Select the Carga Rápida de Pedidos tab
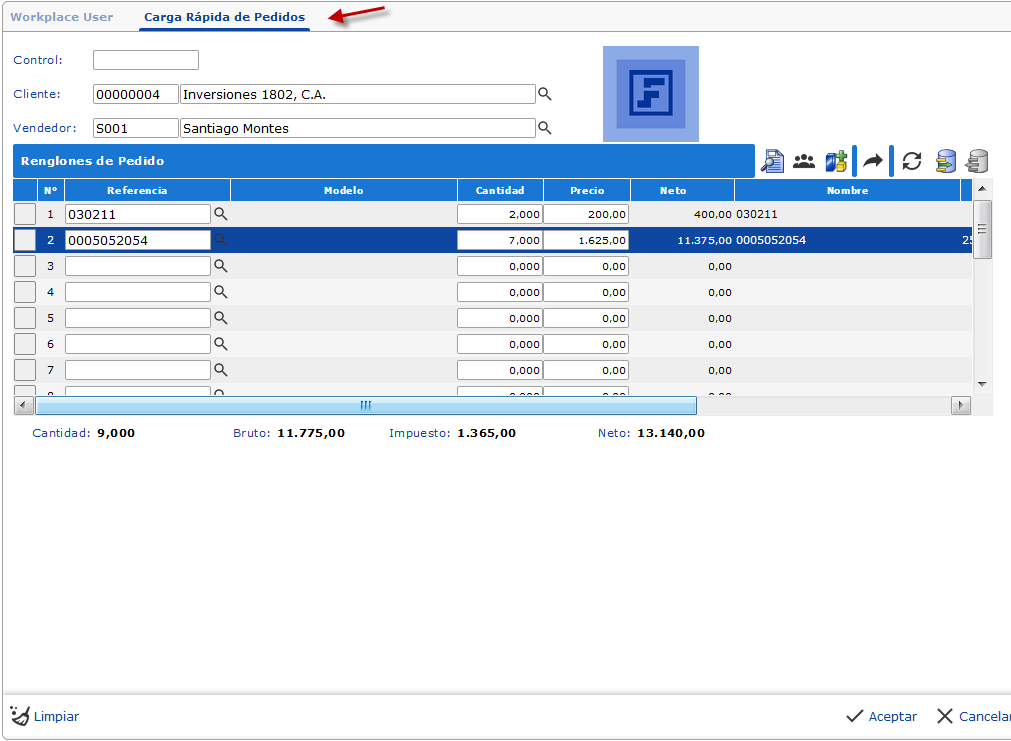1011x741 pixels. [x=224, y=17]
